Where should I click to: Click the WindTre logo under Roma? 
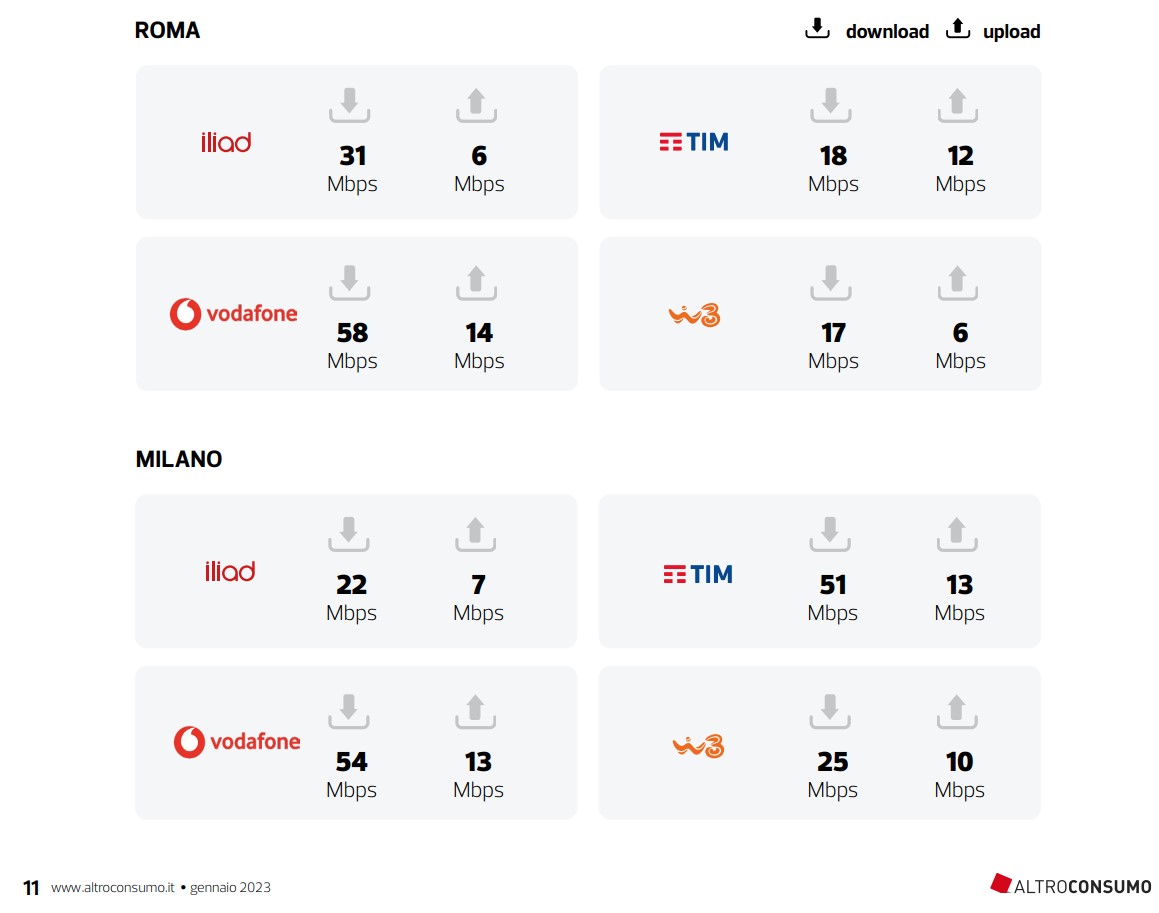694,315
